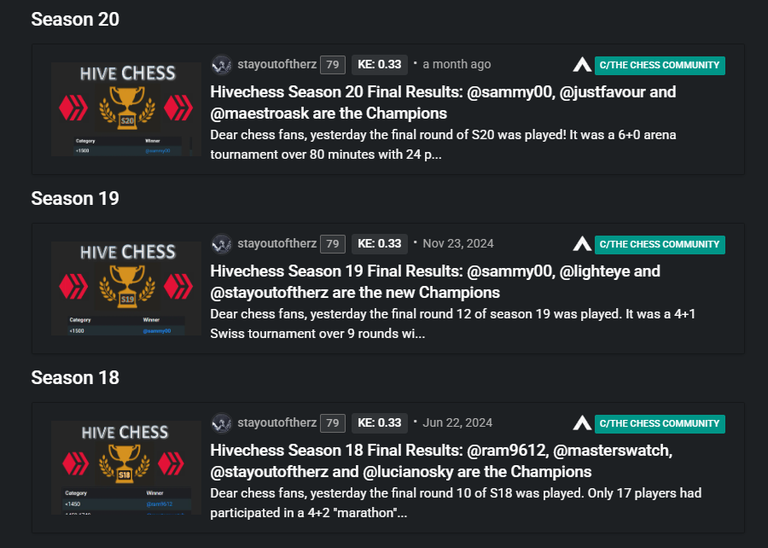This screenshot has width=768, height=548.
Task: Open Hivechess Season 20 Final Results title
Action: pos(443,102)
